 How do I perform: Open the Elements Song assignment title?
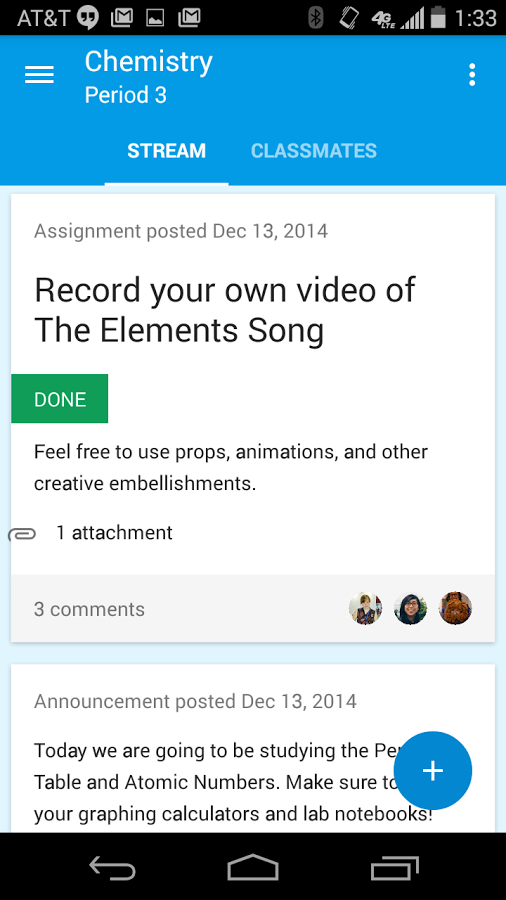point(225,310)
